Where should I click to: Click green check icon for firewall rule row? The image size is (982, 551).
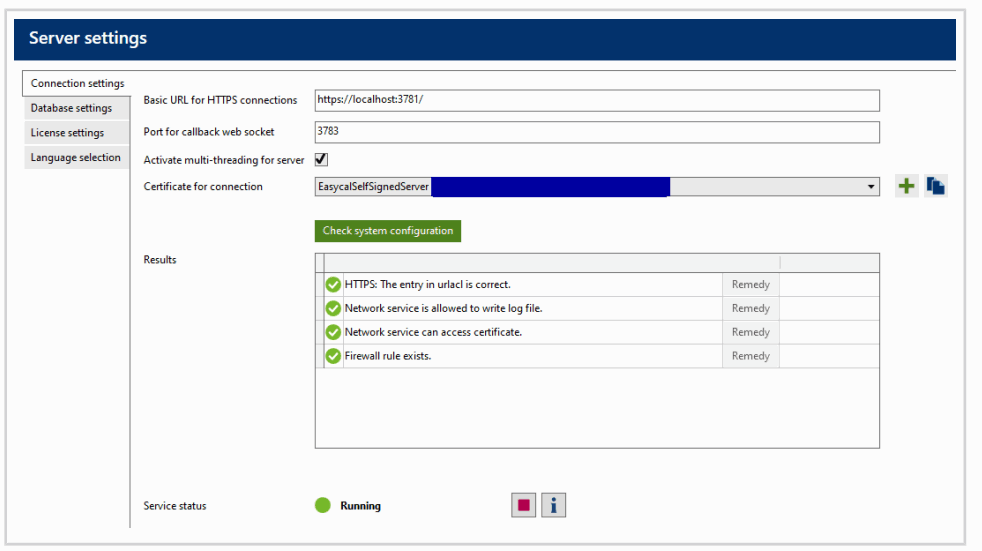tap(333, 356)
